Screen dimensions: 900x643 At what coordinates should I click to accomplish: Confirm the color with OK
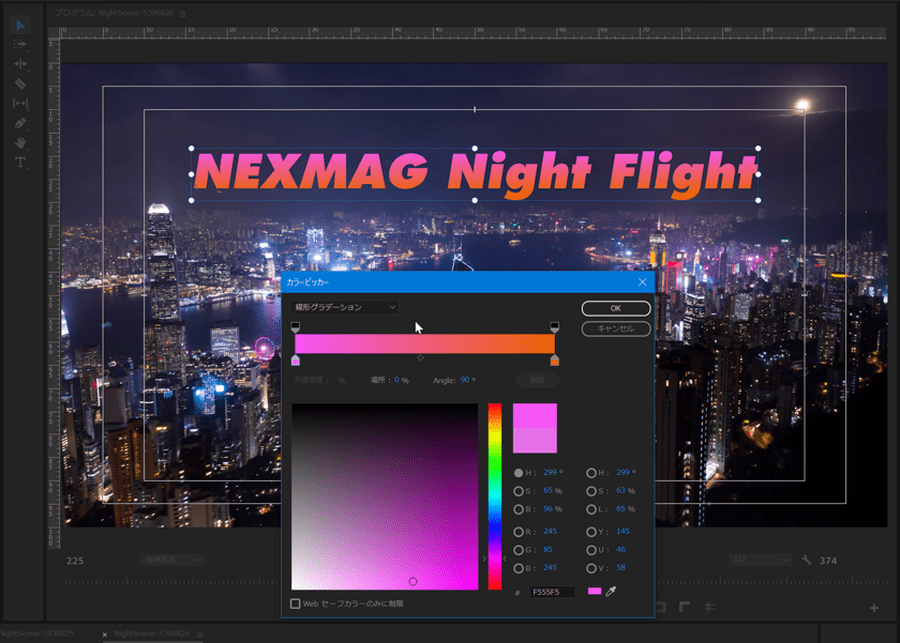(x=616, y=308)
